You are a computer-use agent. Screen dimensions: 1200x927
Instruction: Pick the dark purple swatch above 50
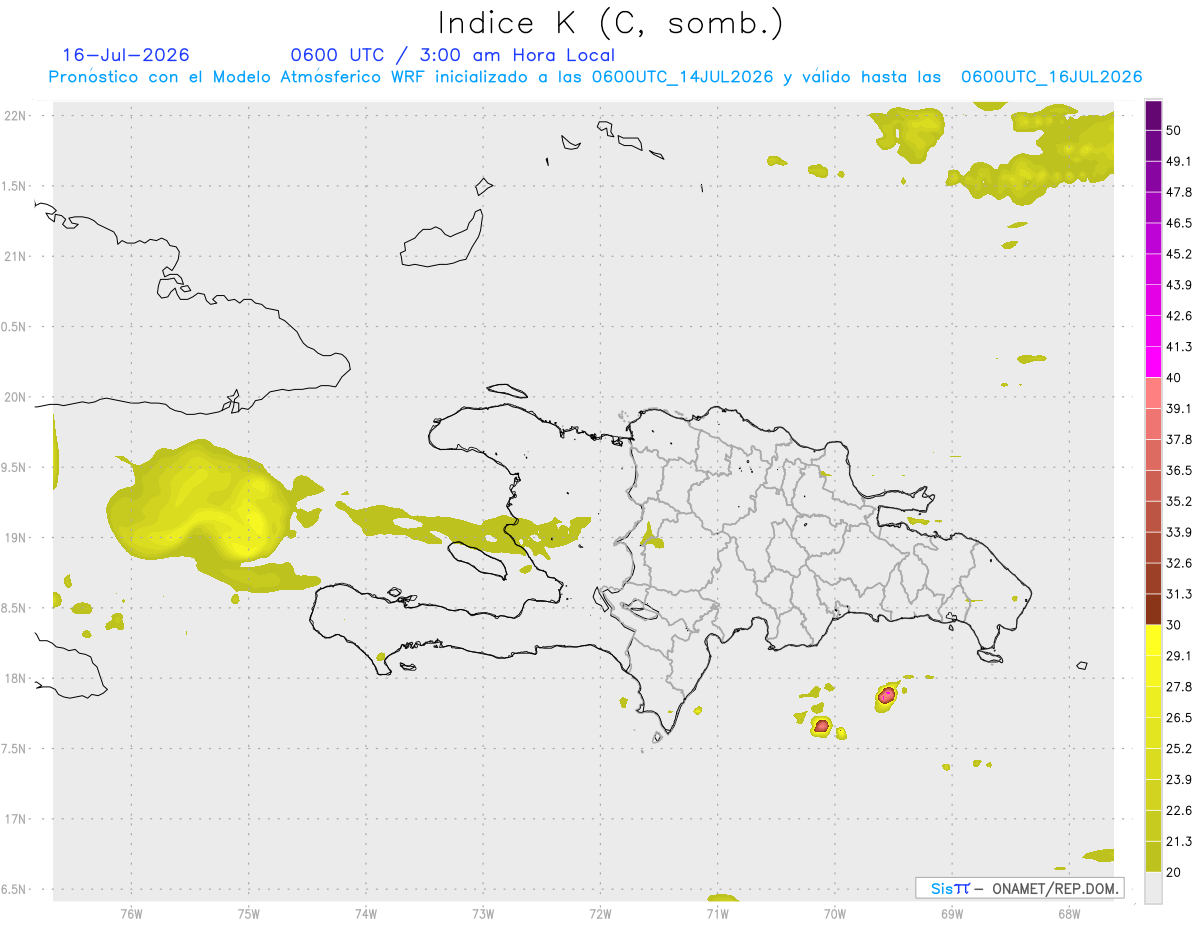click(1153, 115)
